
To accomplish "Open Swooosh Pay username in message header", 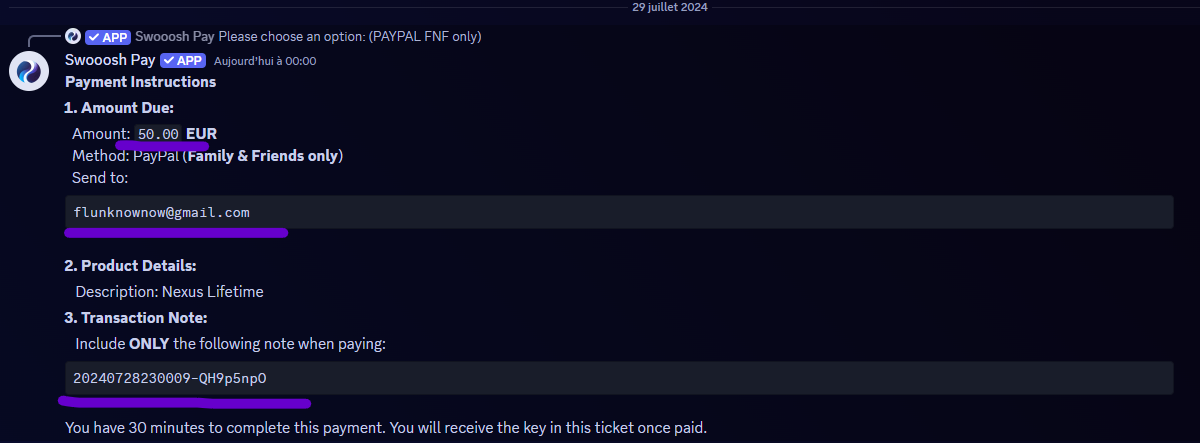I will (x=110, y=60).
